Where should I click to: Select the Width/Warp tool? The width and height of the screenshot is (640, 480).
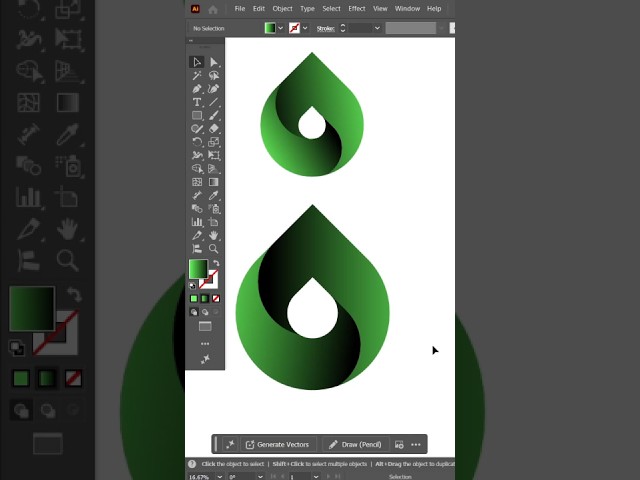tap(197, 156)
